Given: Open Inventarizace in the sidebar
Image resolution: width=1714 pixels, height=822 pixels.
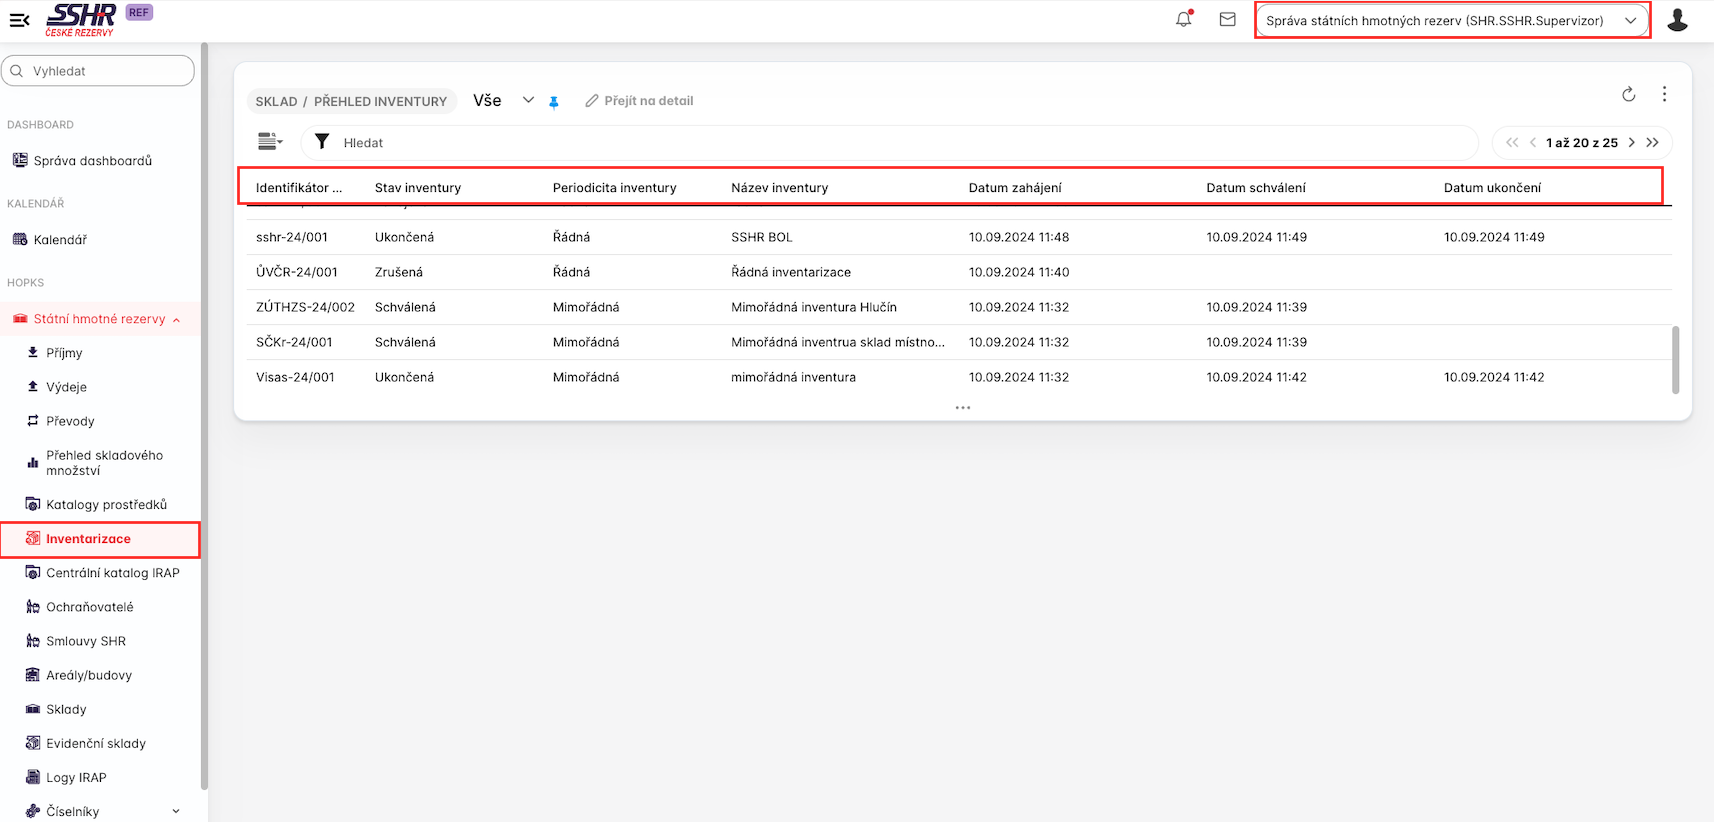Looking at the screenshot, I should pyautogui.click(x=88, y=539).
